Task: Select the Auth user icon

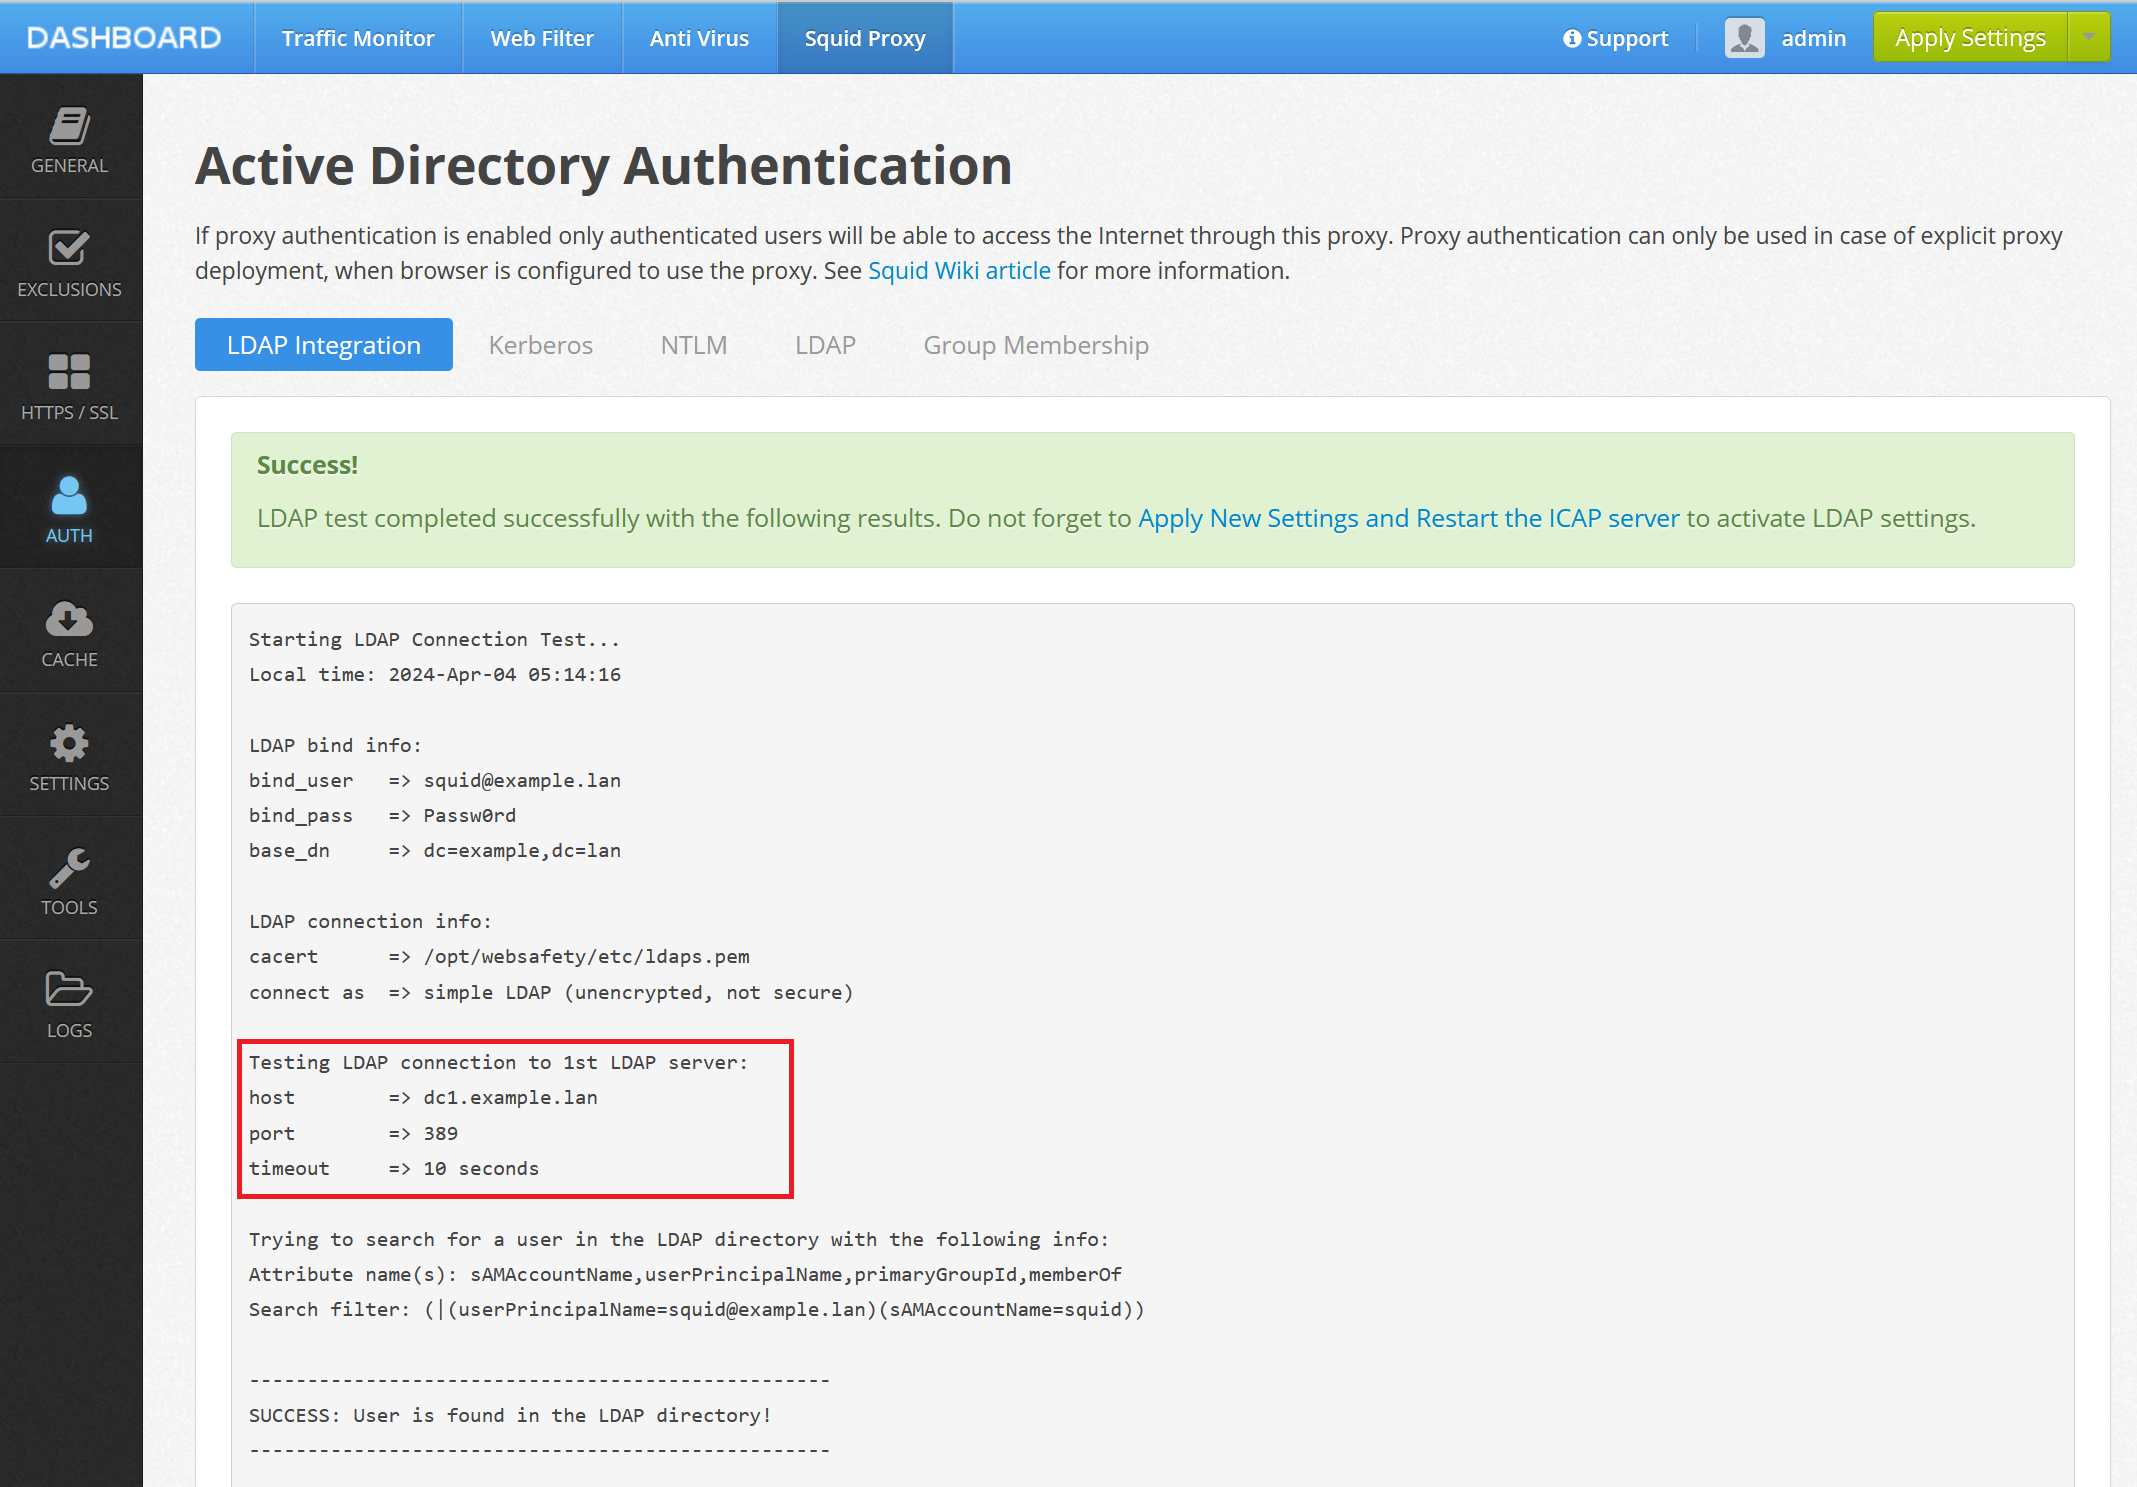Action: 69,496
